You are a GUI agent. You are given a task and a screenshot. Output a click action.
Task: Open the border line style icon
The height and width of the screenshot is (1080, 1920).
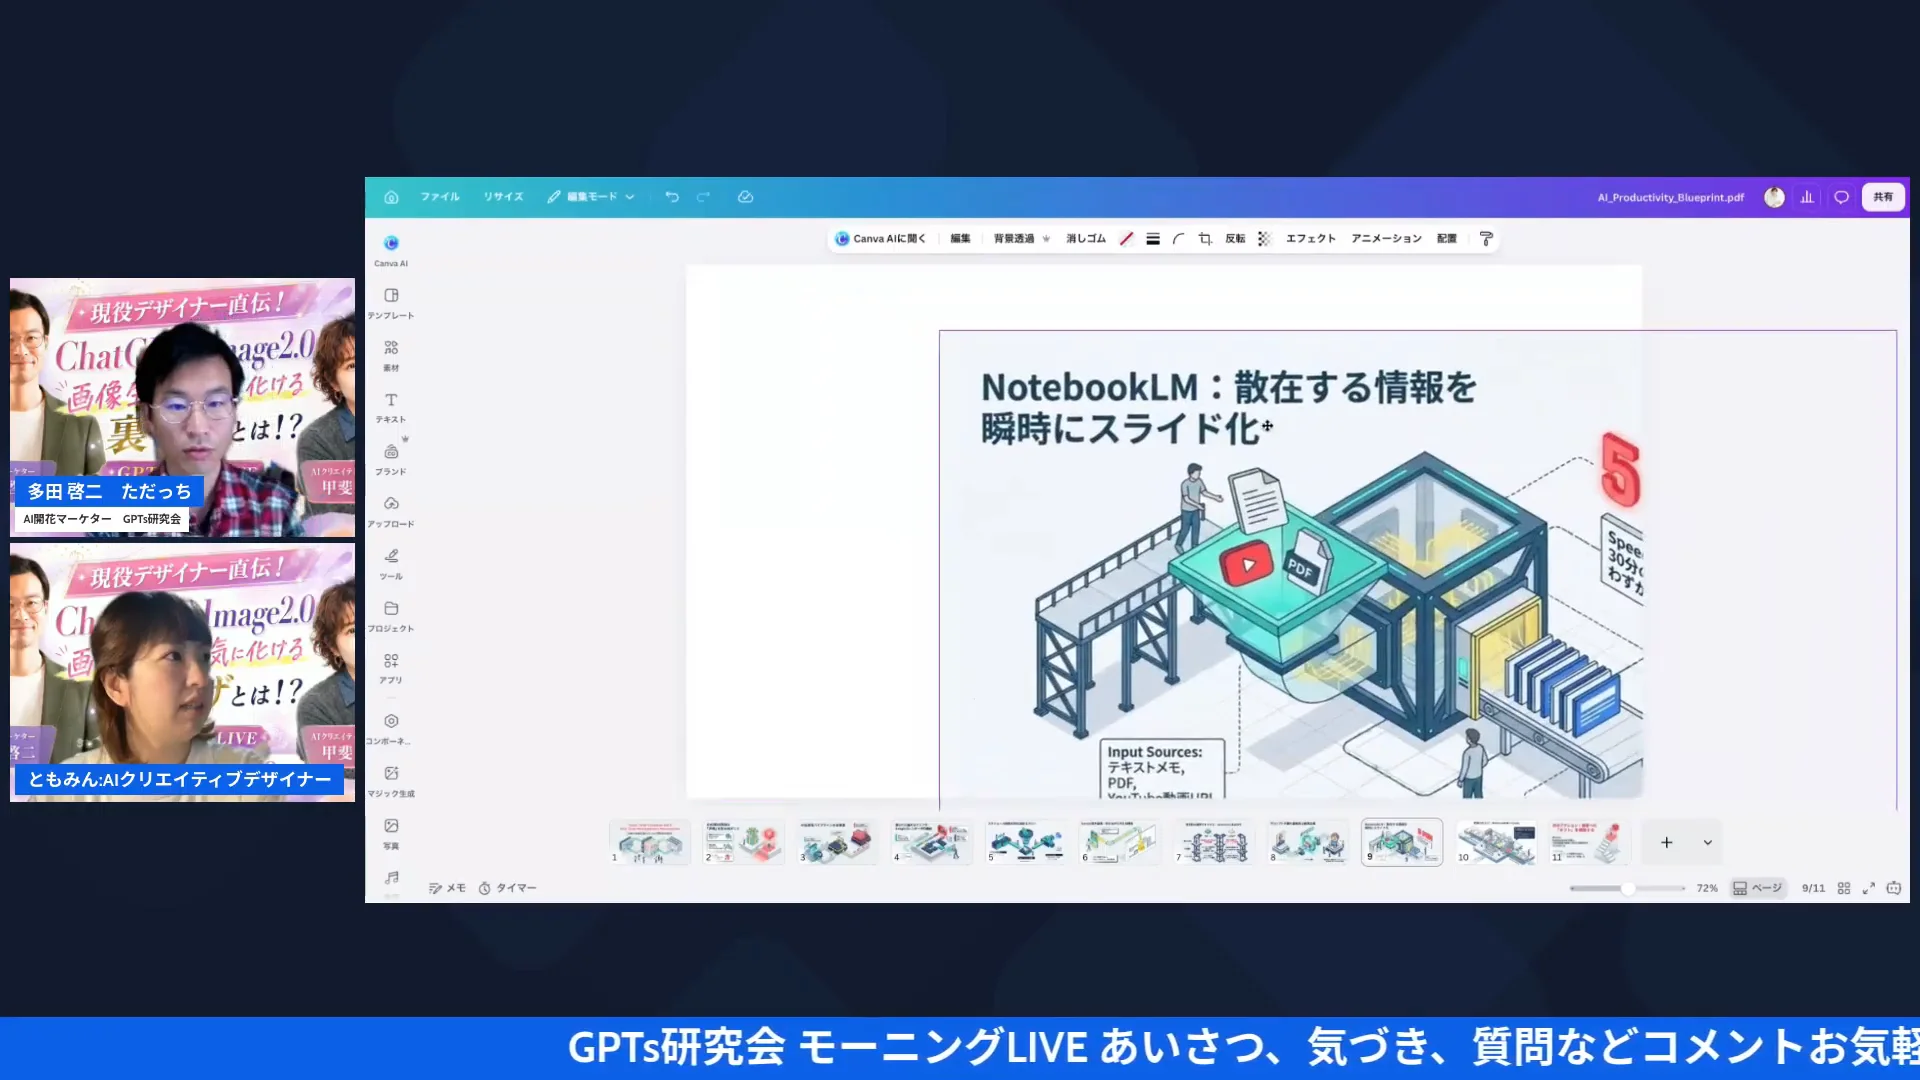(1153, 239)
